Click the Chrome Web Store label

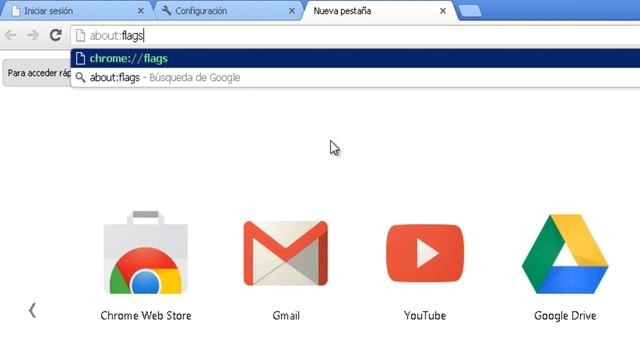click(x=146, y=316)
